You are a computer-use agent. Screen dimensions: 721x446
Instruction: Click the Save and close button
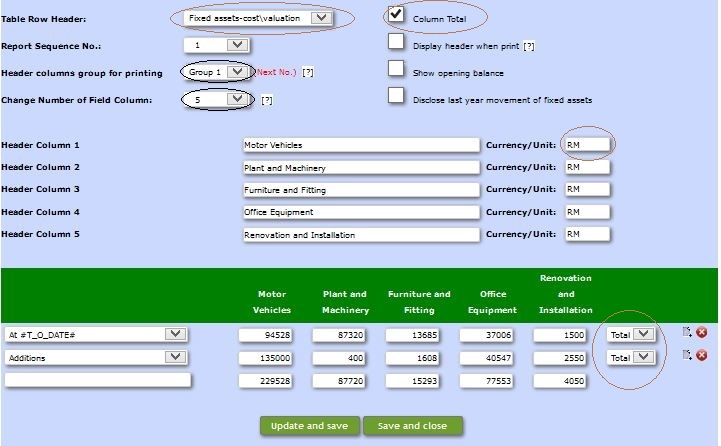pyautogui.click(x=412, y=426)
